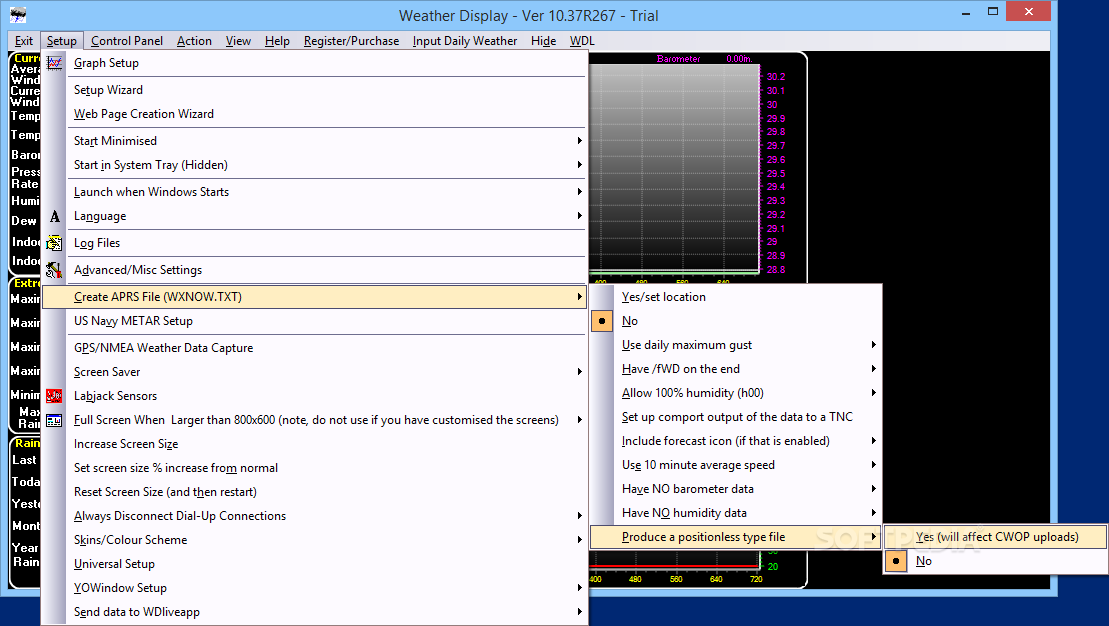Screen dimensions: 1109x626
Task: Open Input Daily Weather menu
Action: [x=465, y=41]
